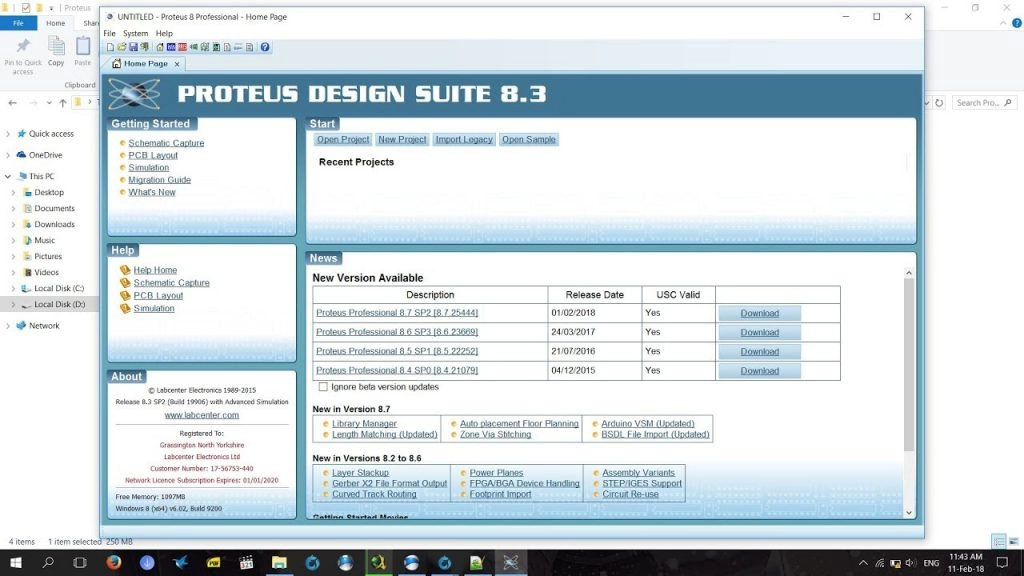Click File Explorer's blue File tab
This screenshot has width=1024, height=576.
(x=18, y=23)
